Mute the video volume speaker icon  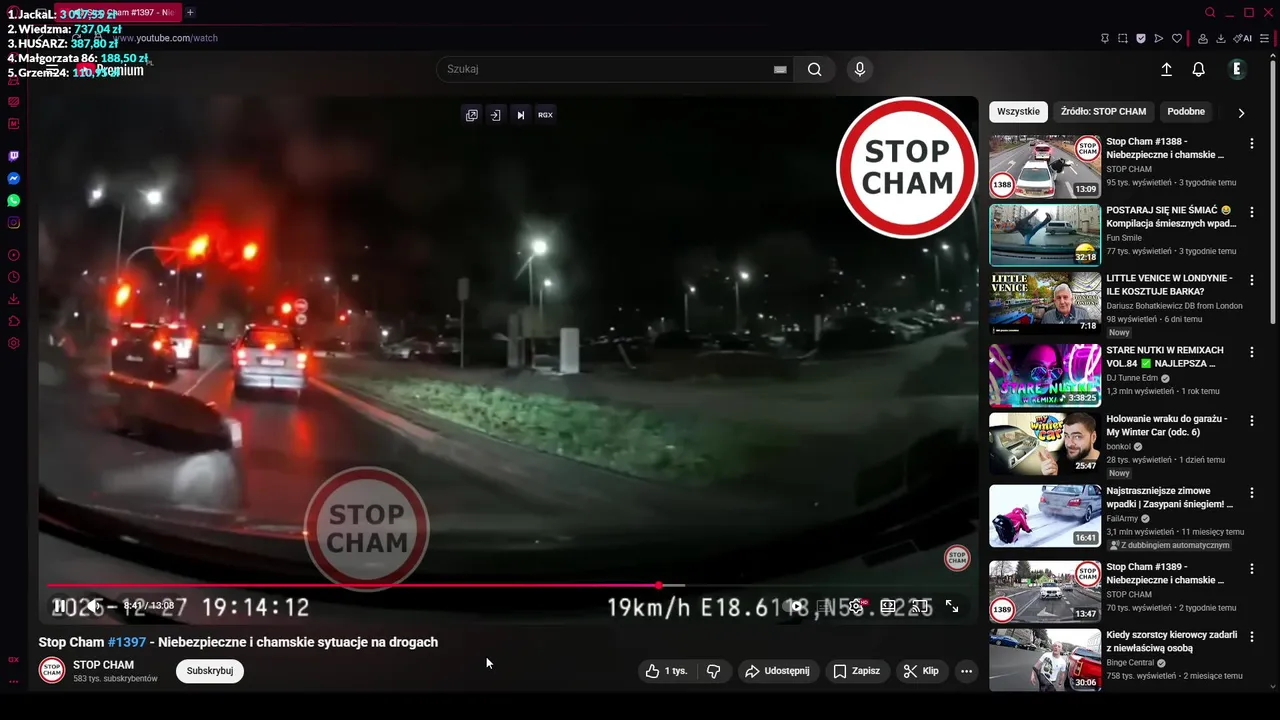click(x=92, y=606)
